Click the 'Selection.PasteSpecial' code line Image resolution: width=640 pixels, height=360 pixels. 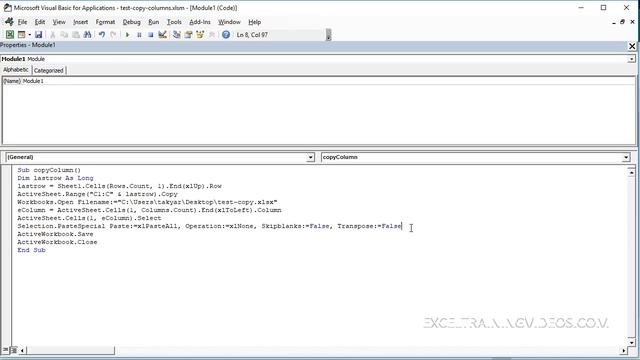pos(209,226)
